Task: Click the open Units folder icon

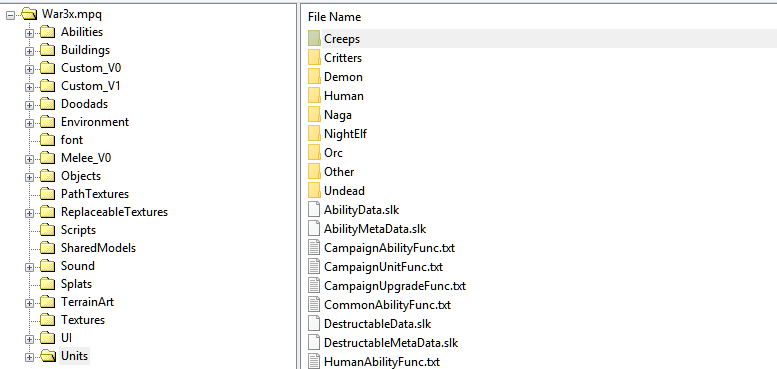Action: coord(48,356)
